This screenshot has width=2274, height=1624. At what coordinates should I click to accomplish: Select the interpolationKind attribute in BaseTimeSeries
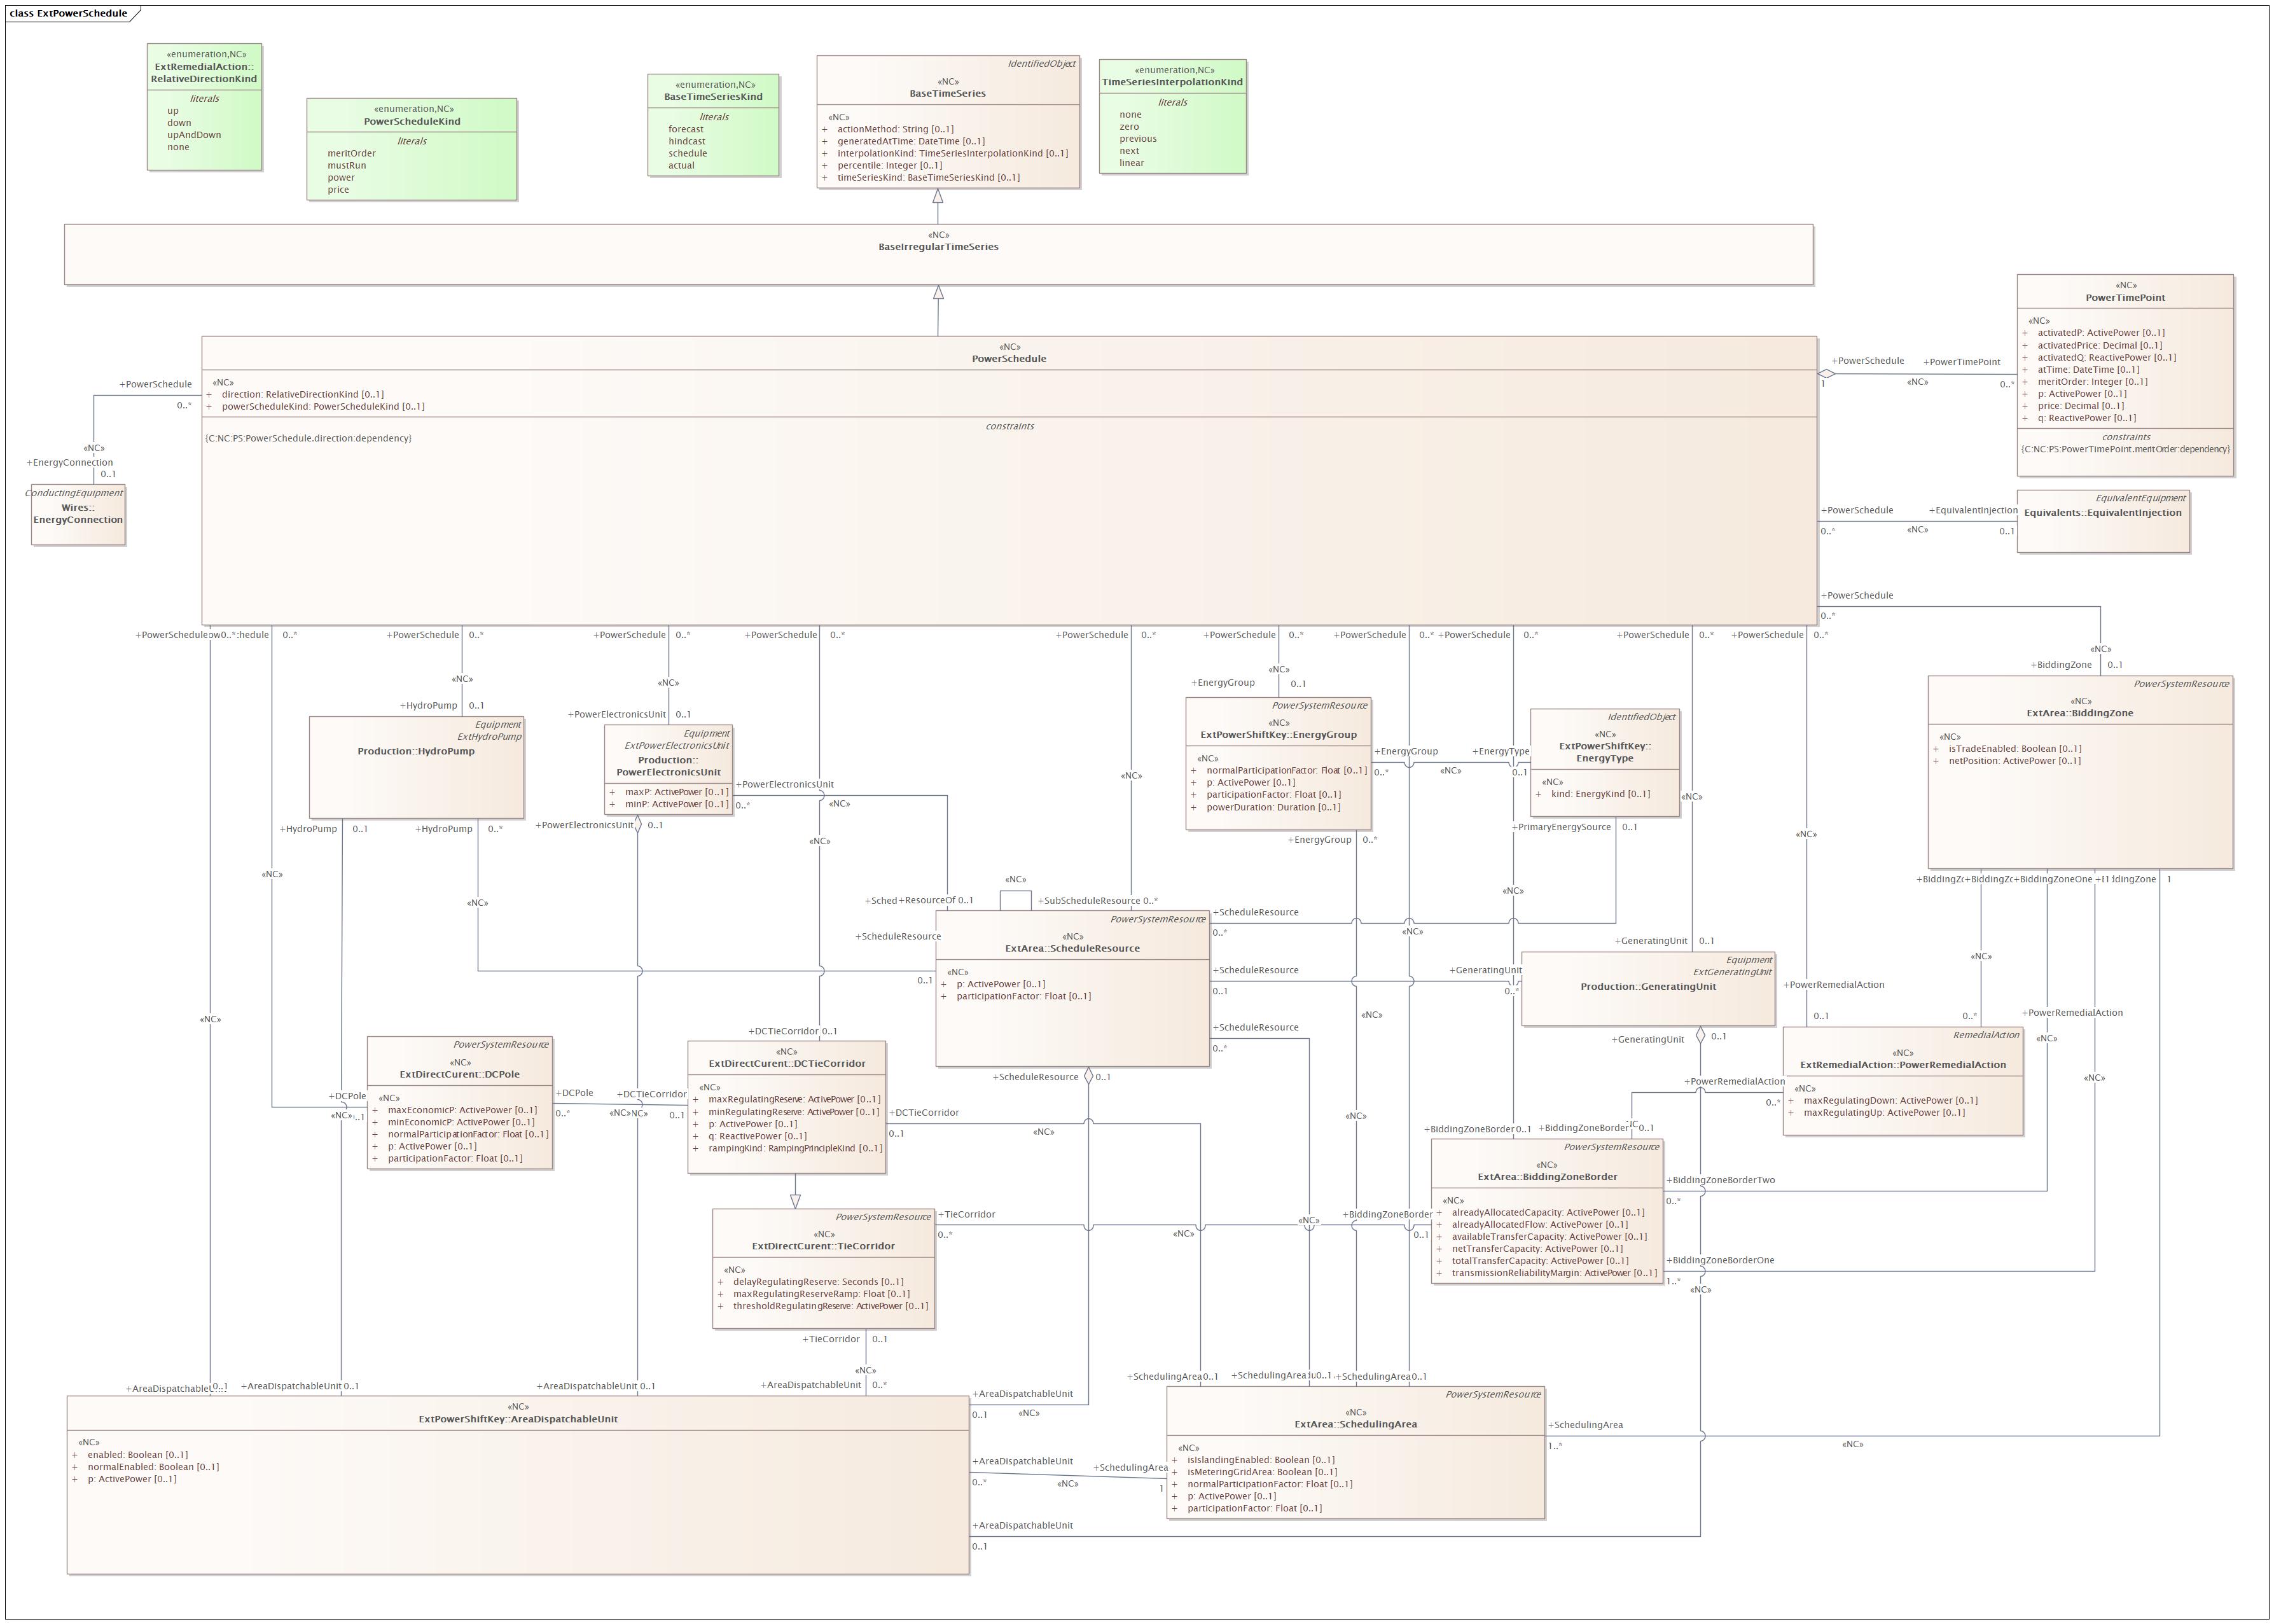pos(952,154)
